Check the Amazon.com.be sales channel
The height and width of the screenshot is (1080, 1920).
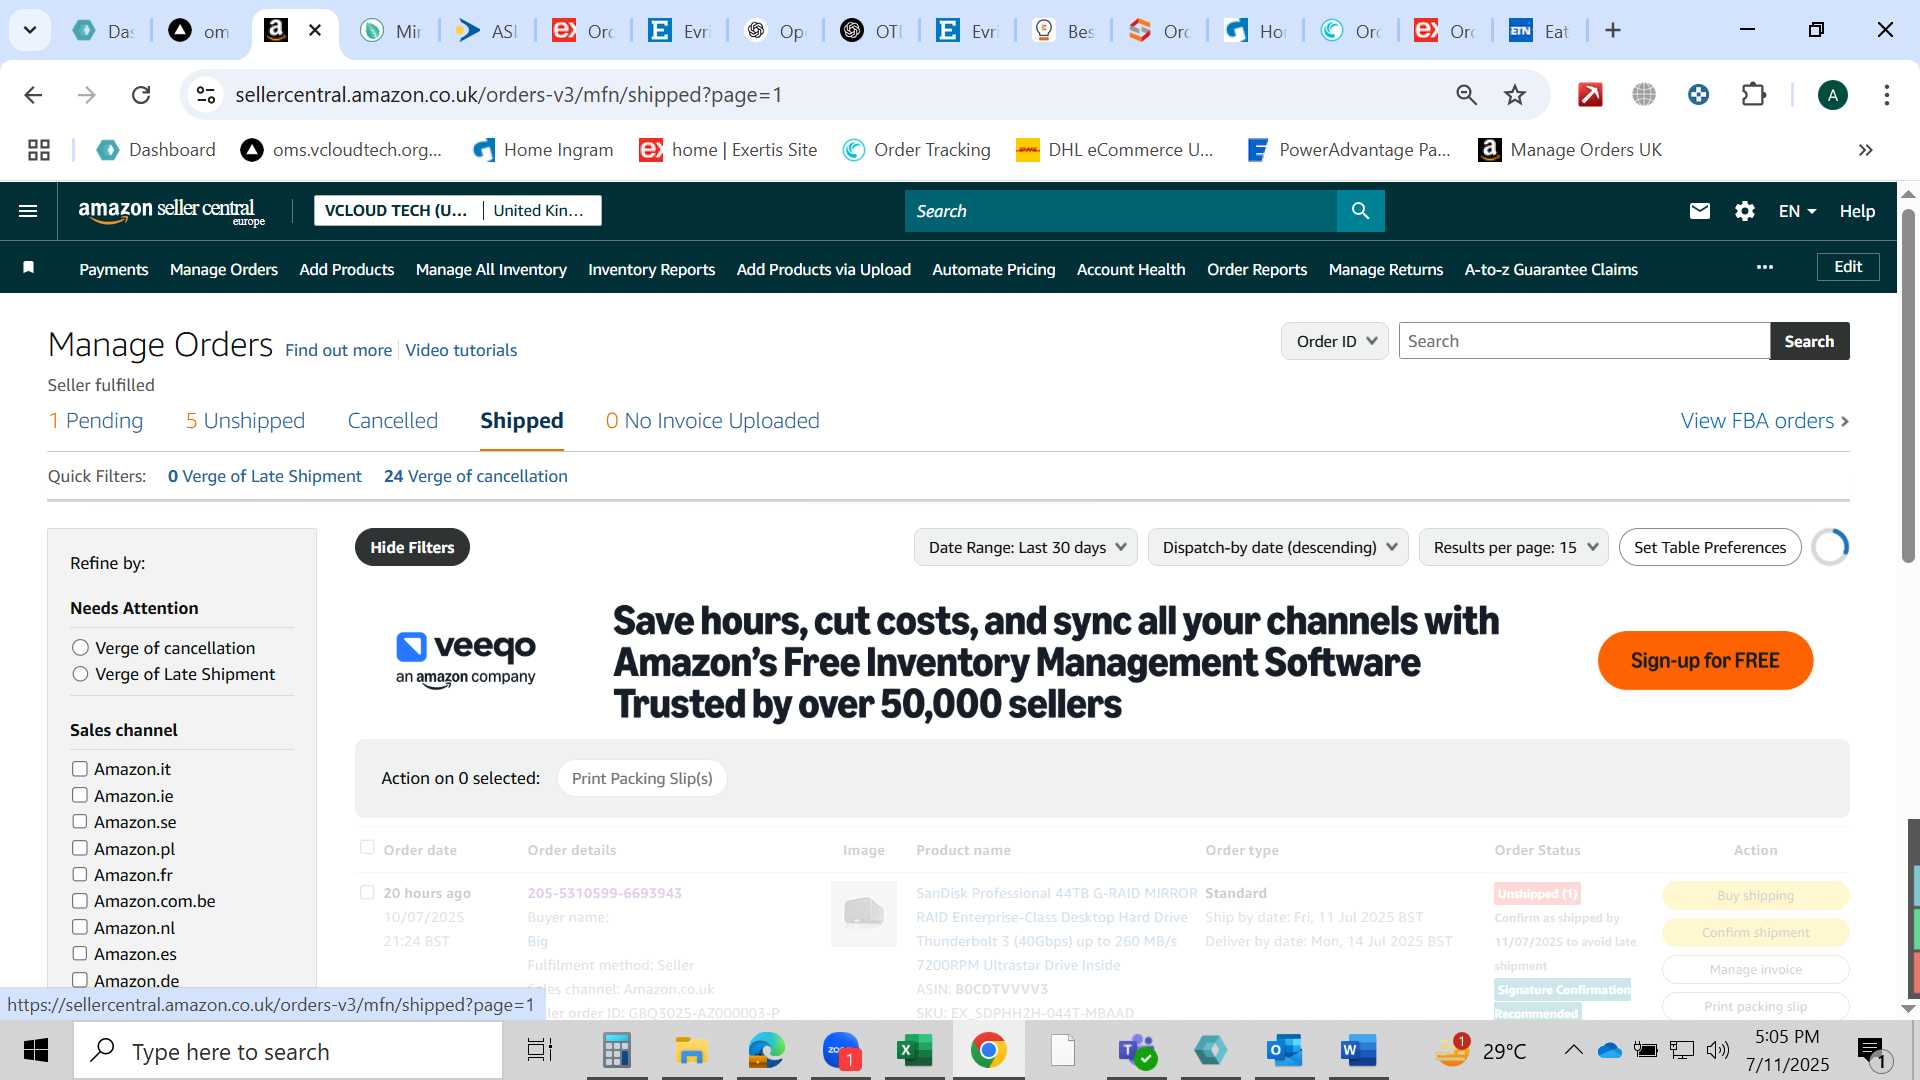click(x=79, y=901)
